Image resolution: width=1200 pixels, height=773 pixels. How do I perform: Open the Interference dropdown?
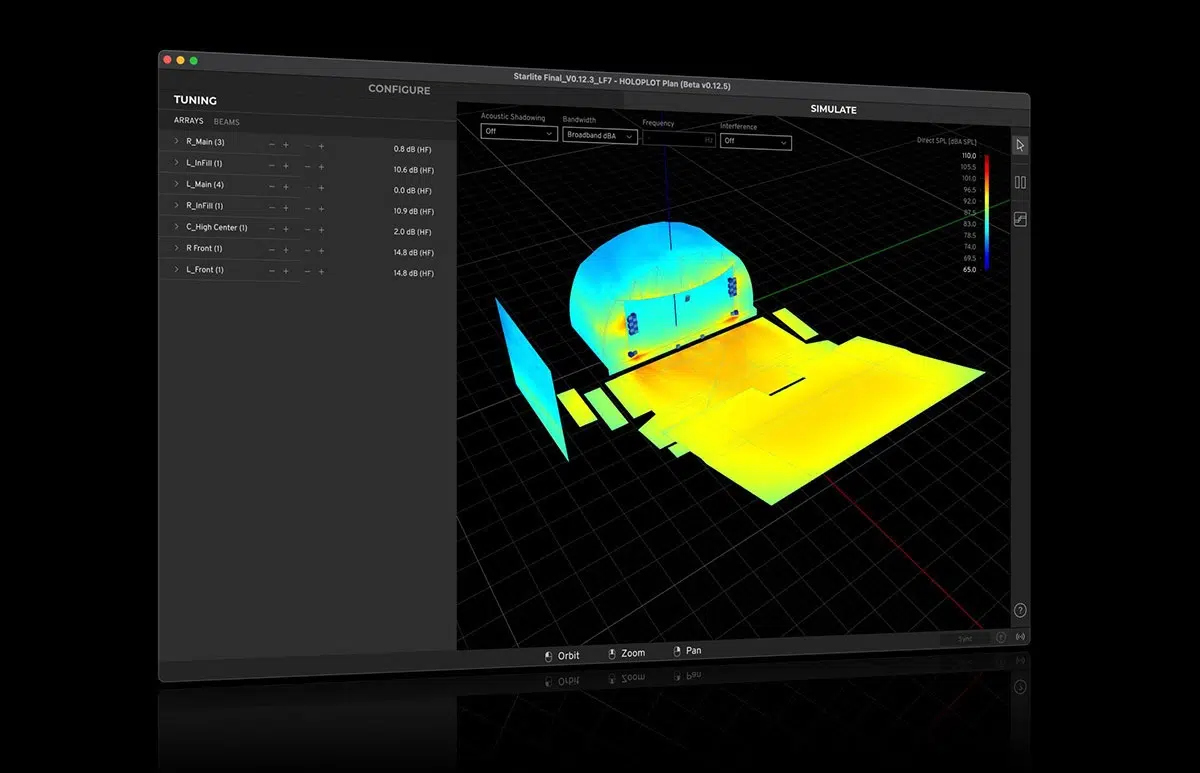pyautogui.click(x=755, y=142)
